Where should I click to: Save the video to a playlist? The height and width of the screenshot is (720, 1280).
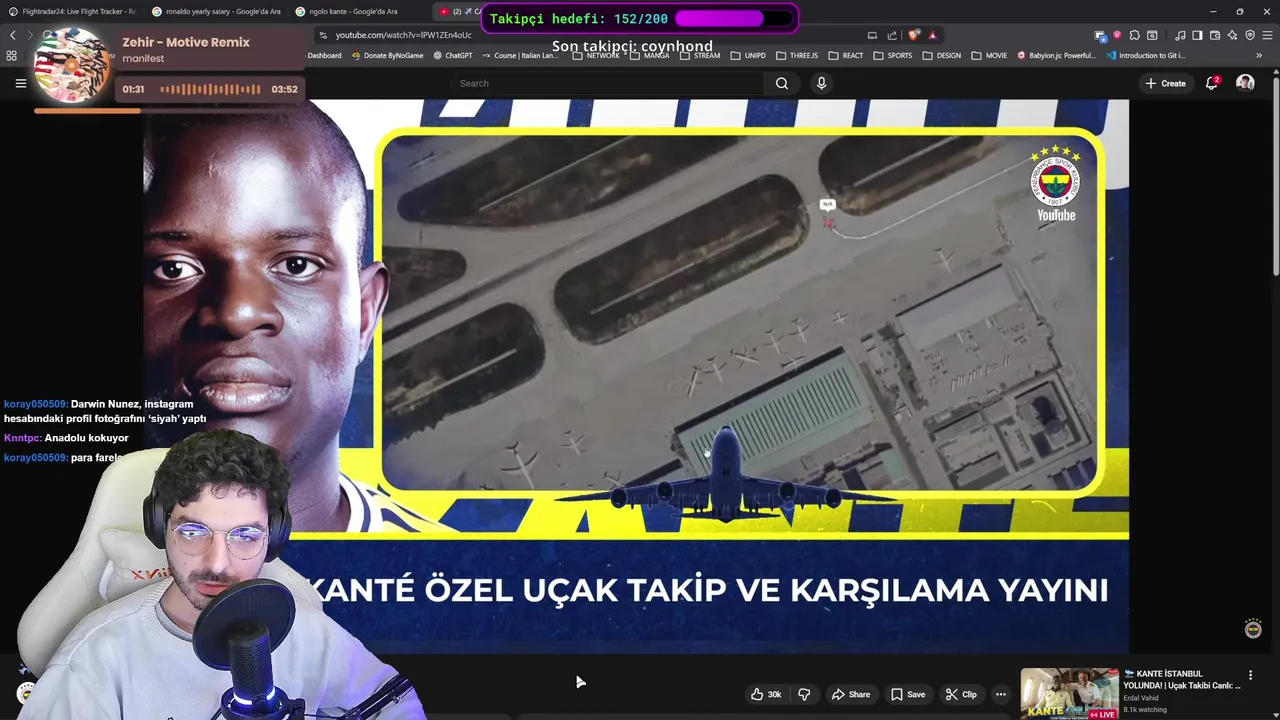[x=908, y=694]
